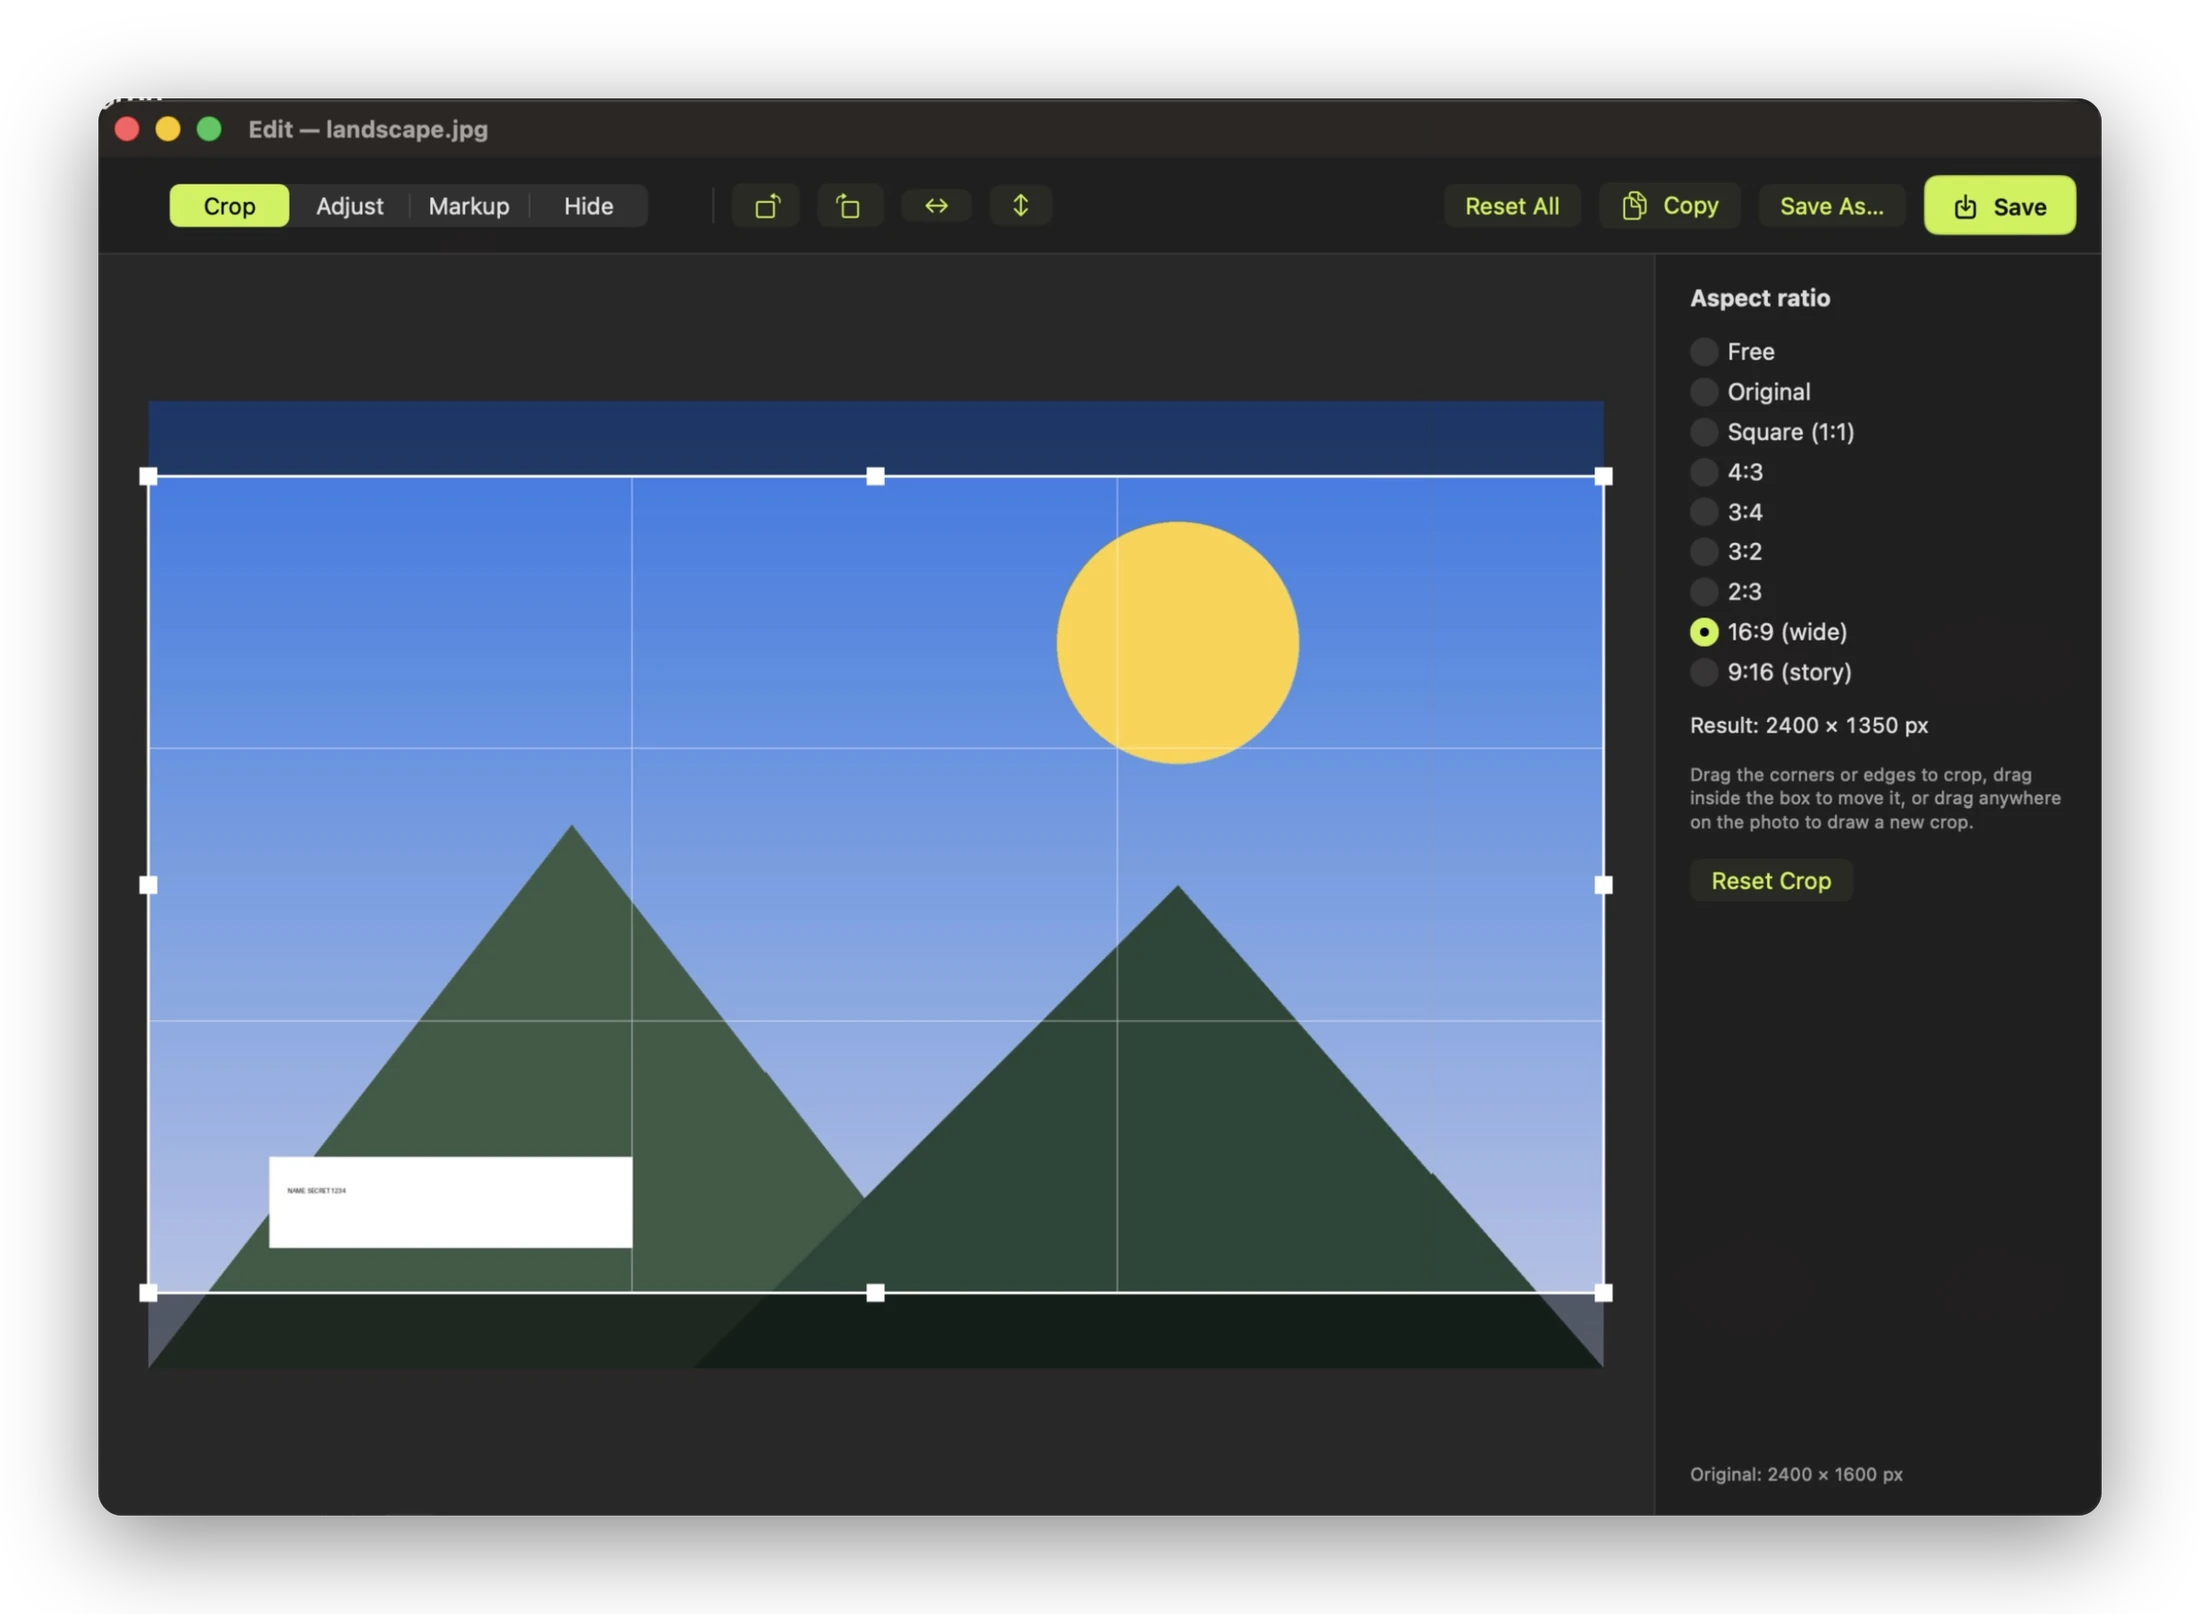The image size is (2200, 1614).
Task: Click the white label box in the photo
Action: [x=450, y=1202]
